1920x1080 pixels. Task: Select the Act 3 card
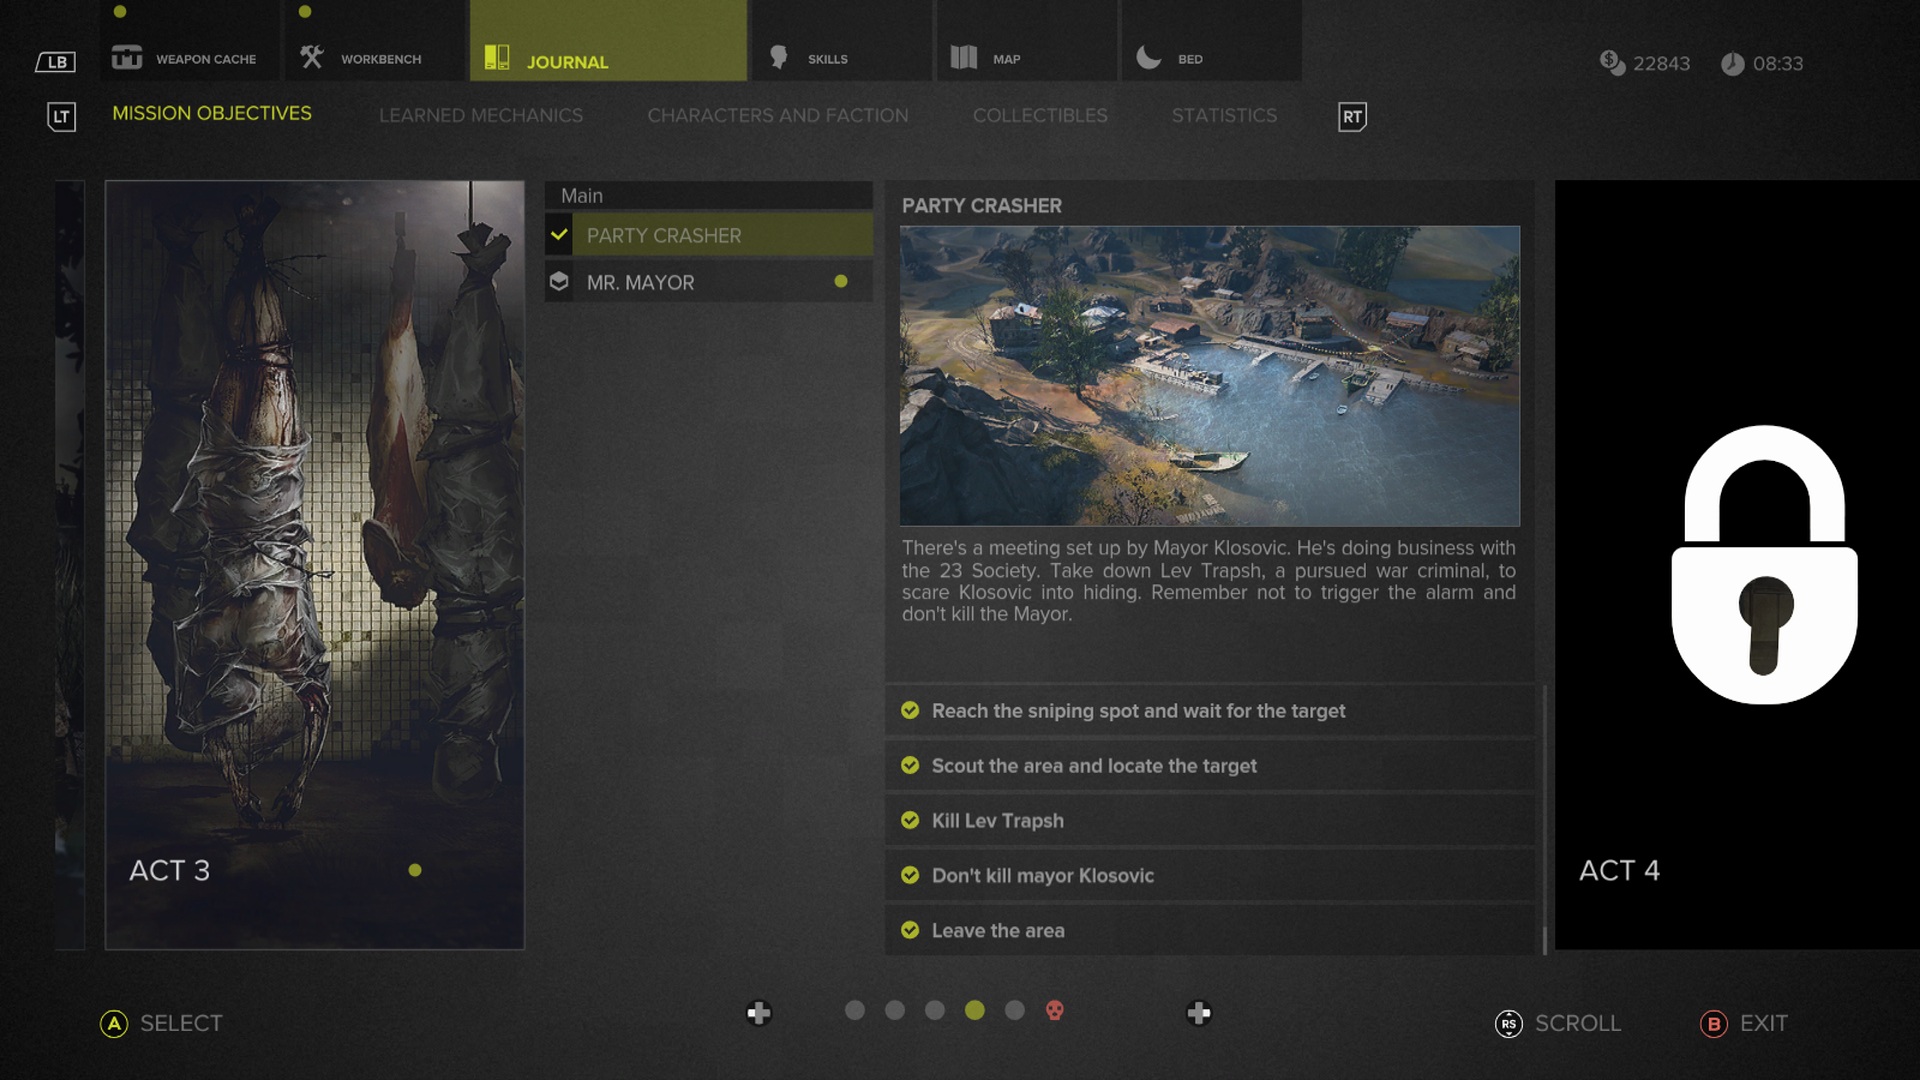pyautogui.click(x=315, y=565)
